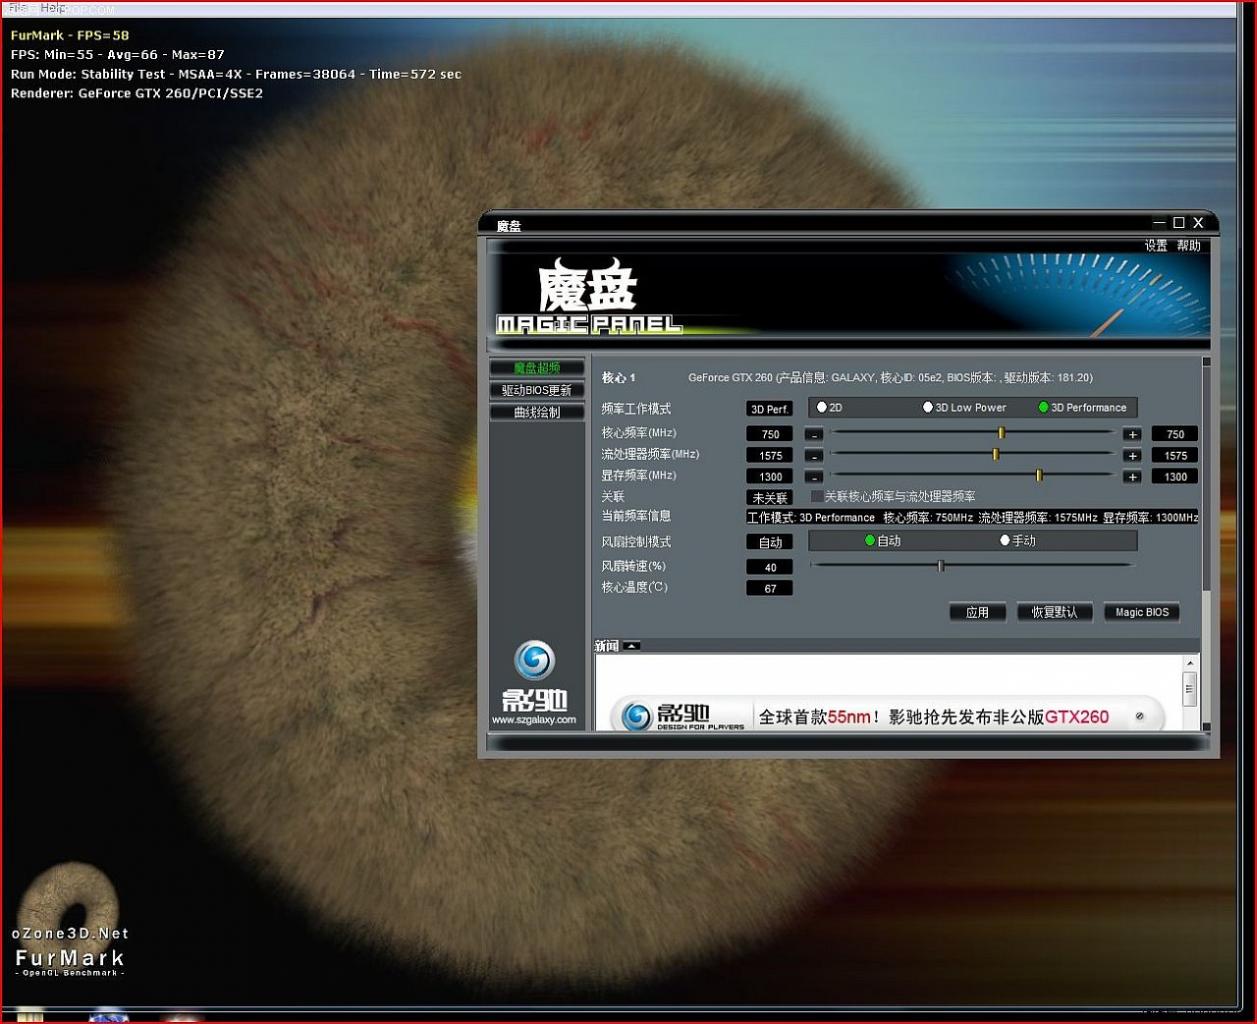Open the 帮助 help menu
Screen dimensions: 1257x1024
pos(1188,246)
